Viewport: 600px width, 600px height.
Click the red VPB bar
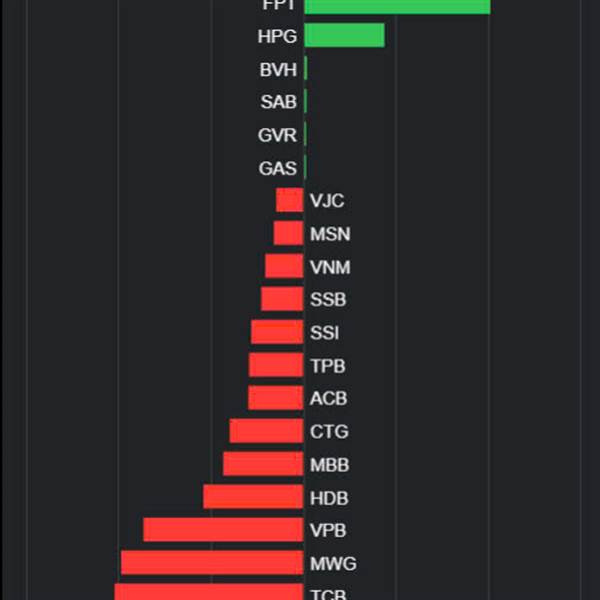[224, 530]
